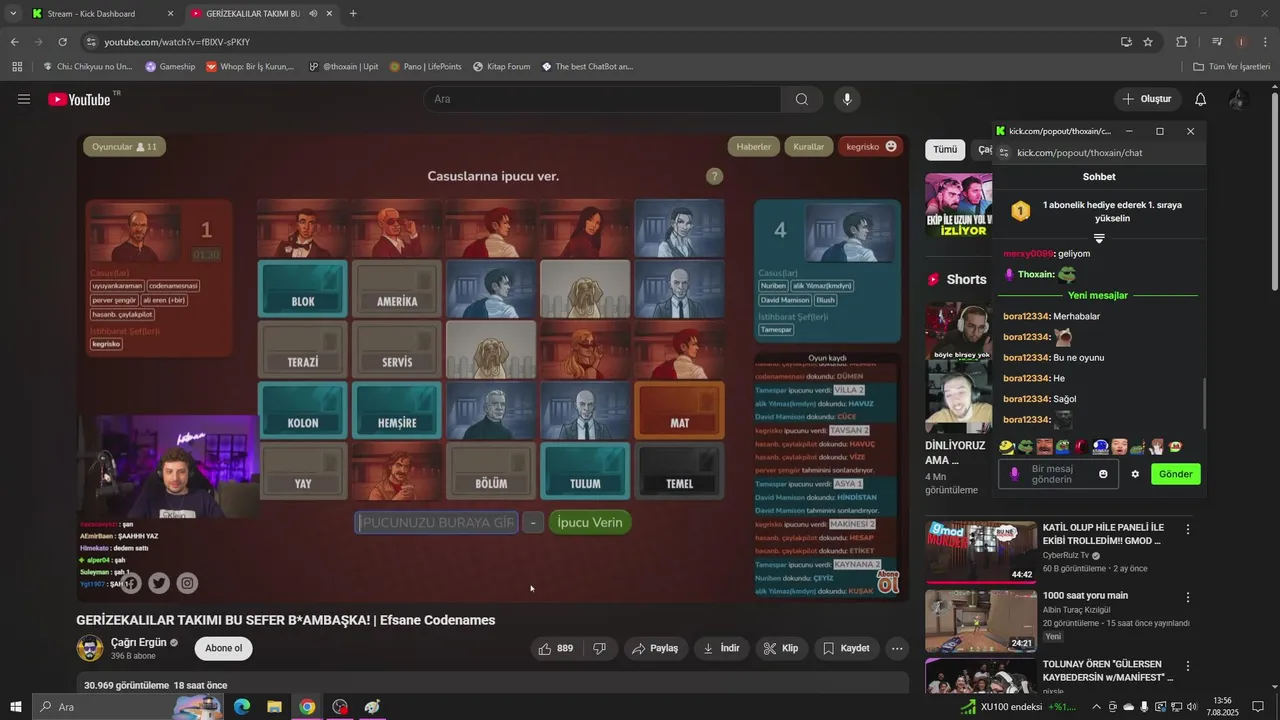Go to the YouTube home logo
Screen dimensions: 1280x720
point(79,99)
